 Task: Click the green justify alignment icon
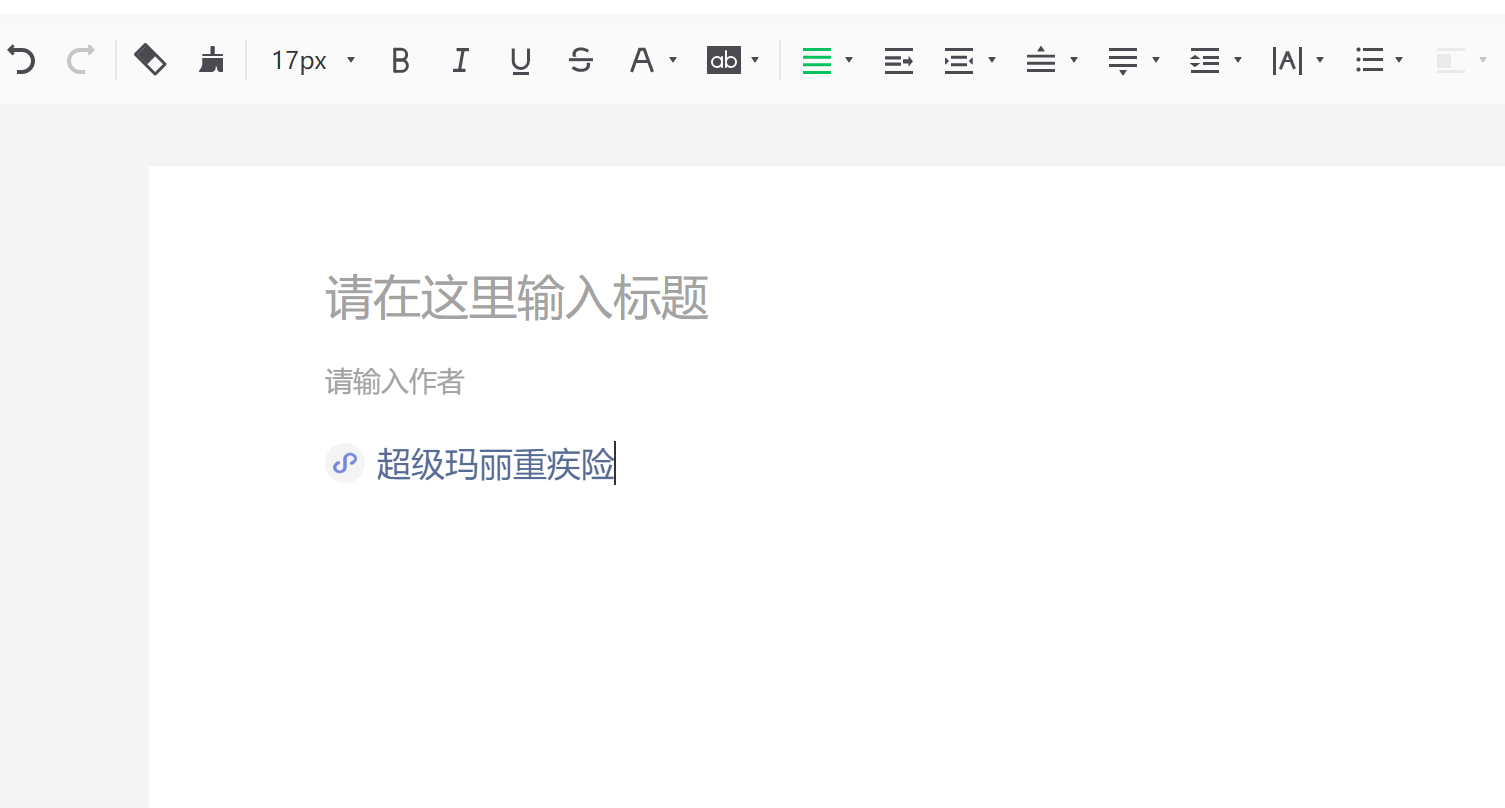817,61
